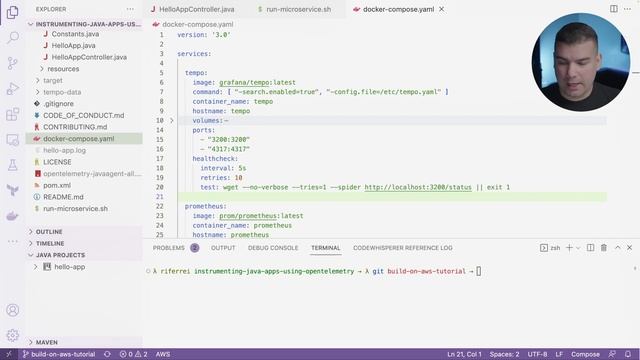The width and height of the screenshot is (640, 360).
Task: Open the Manage gear settings icon
Action: coord(13,335)
